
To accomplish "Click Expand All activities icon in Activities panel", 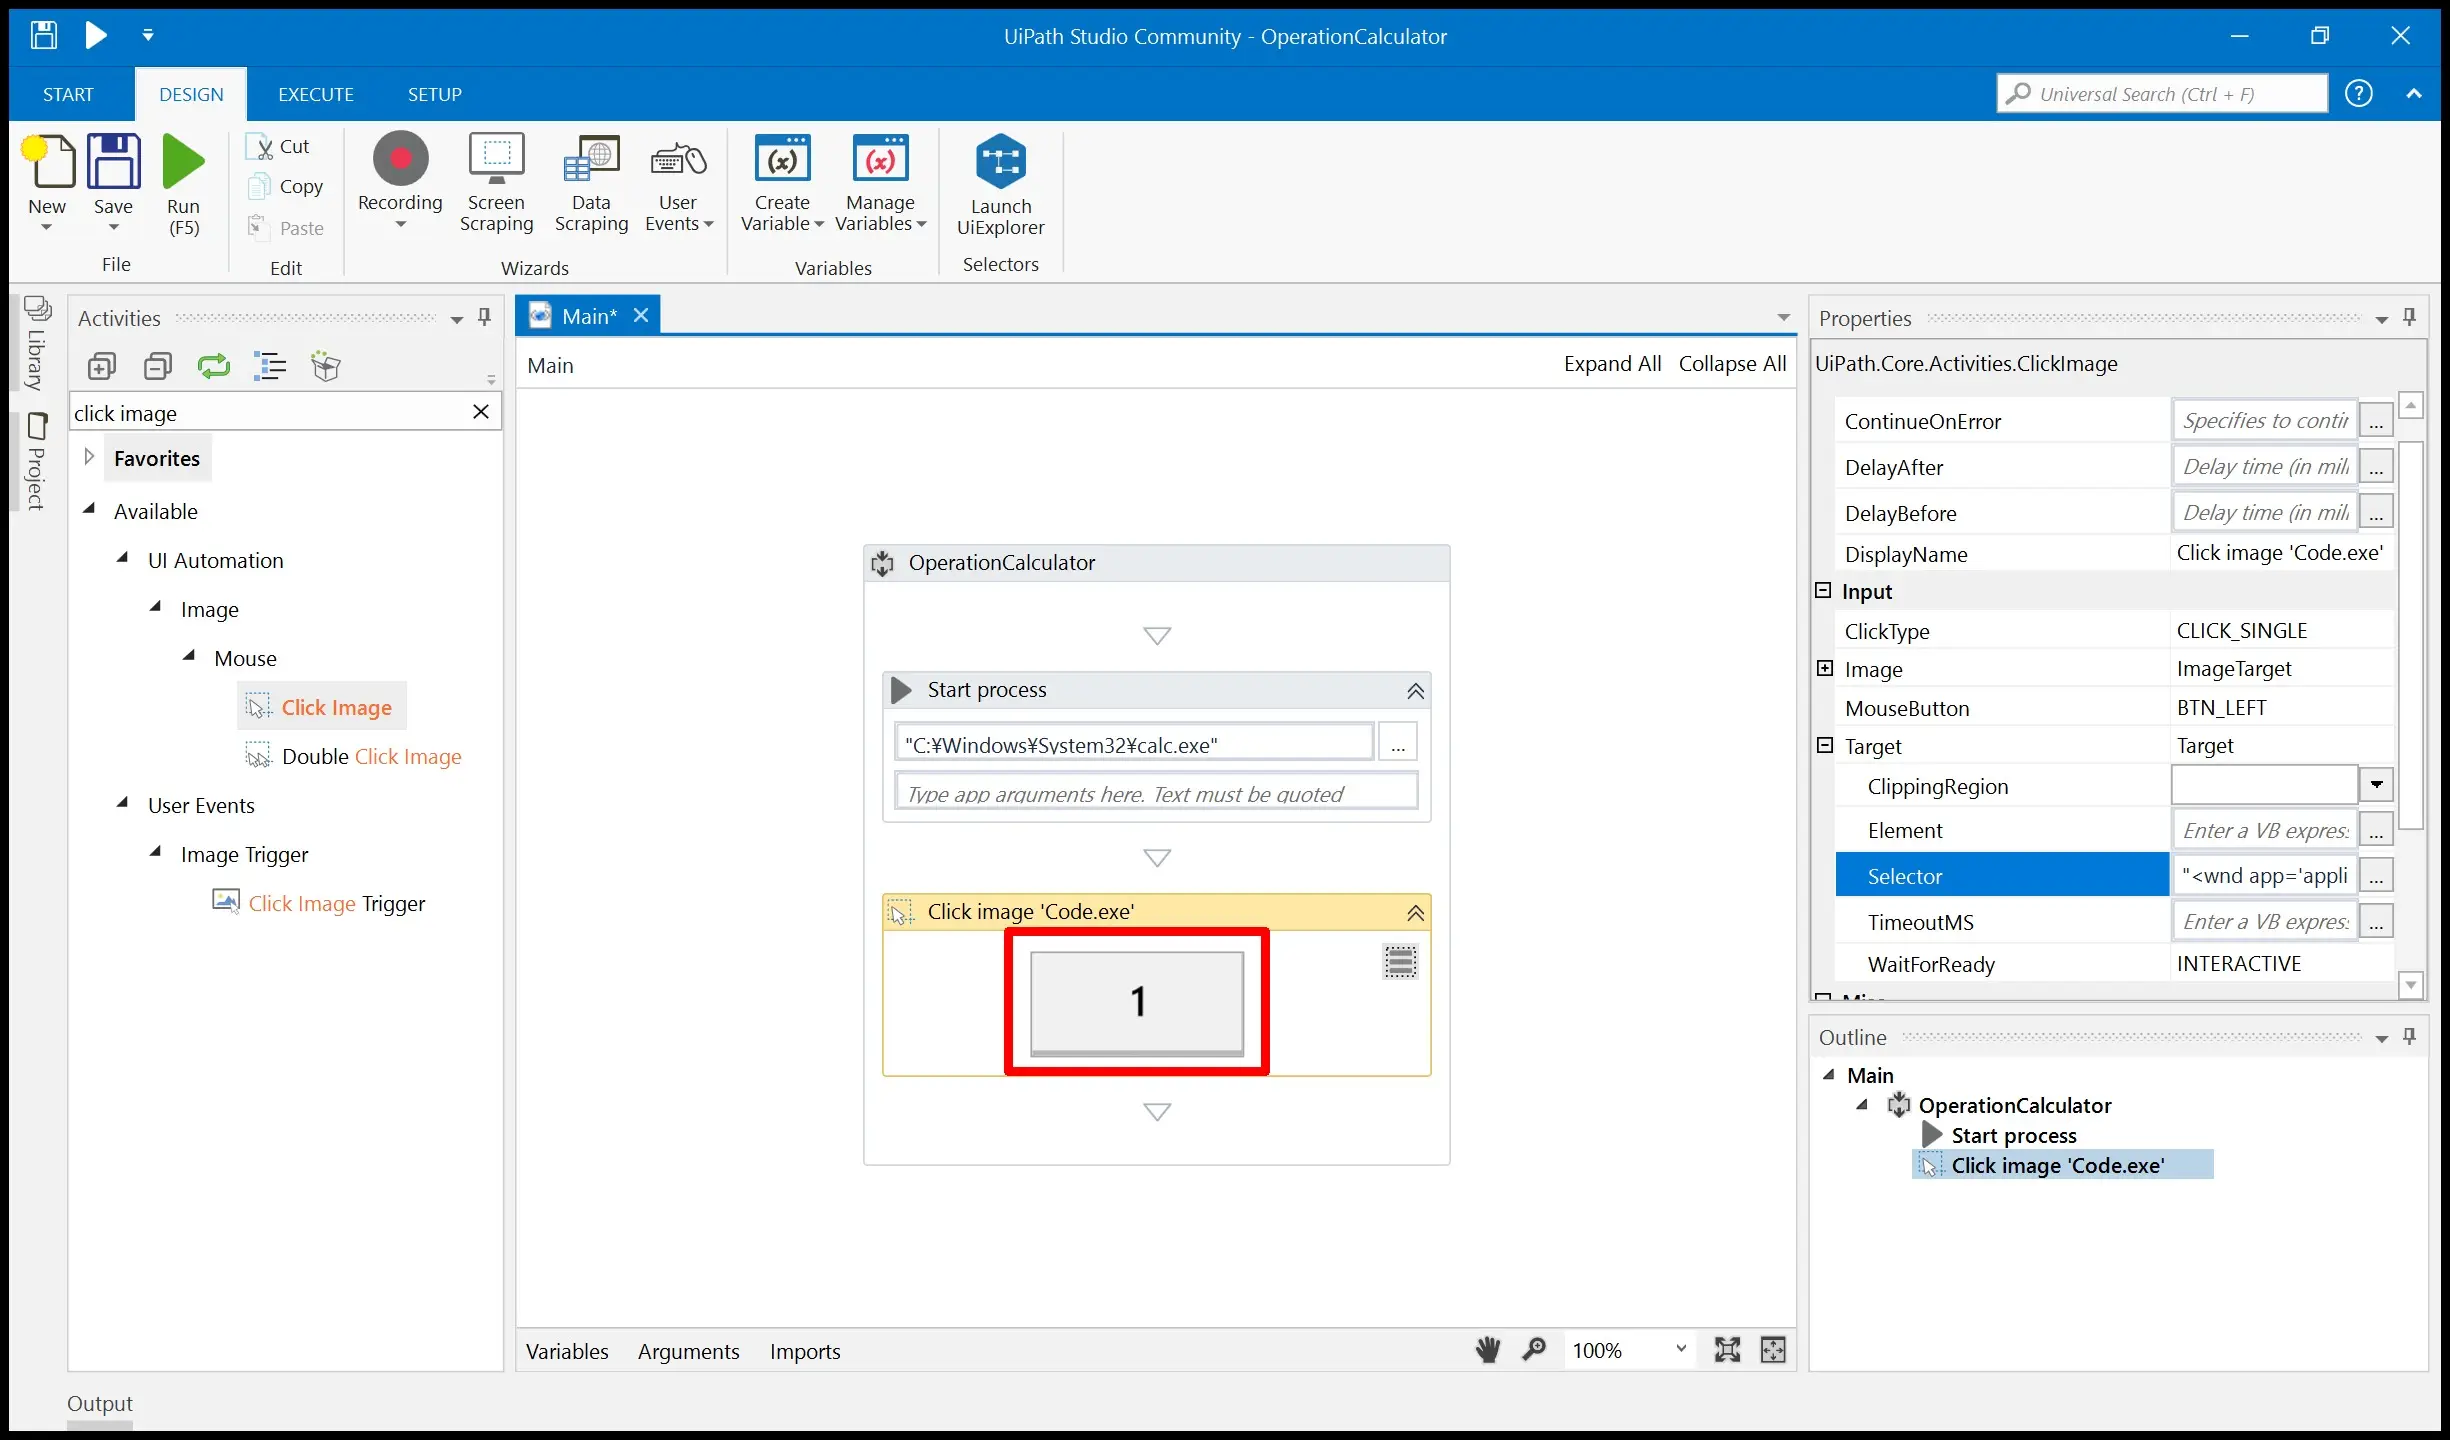I will pos(102,367).
